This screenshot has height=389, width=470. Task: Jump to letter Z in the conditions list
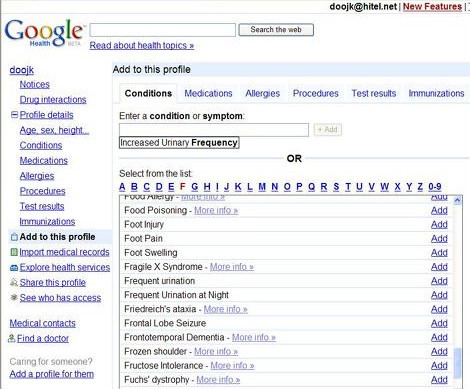(420, 187)
